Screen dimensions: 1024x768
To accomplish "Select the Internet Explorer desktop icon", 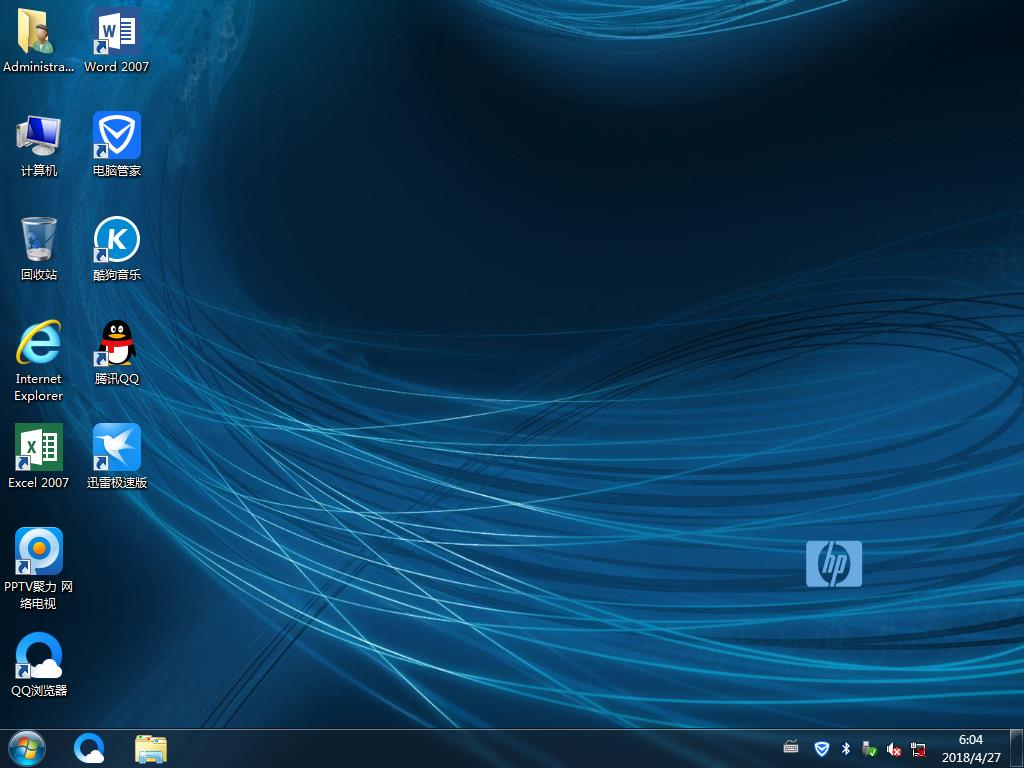I will (39, 343).
